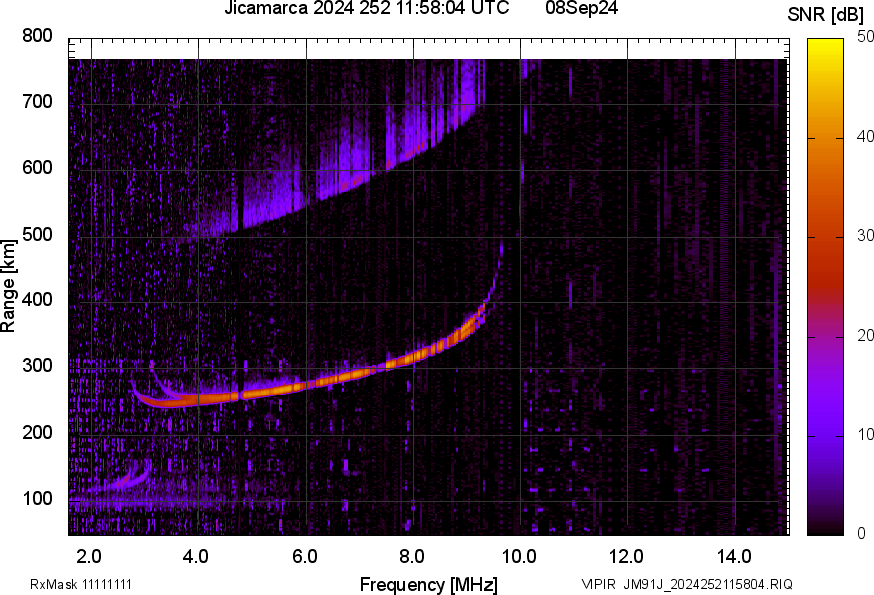
Task: Click the RxMask 11111111 text
Action: click(81, 584)
